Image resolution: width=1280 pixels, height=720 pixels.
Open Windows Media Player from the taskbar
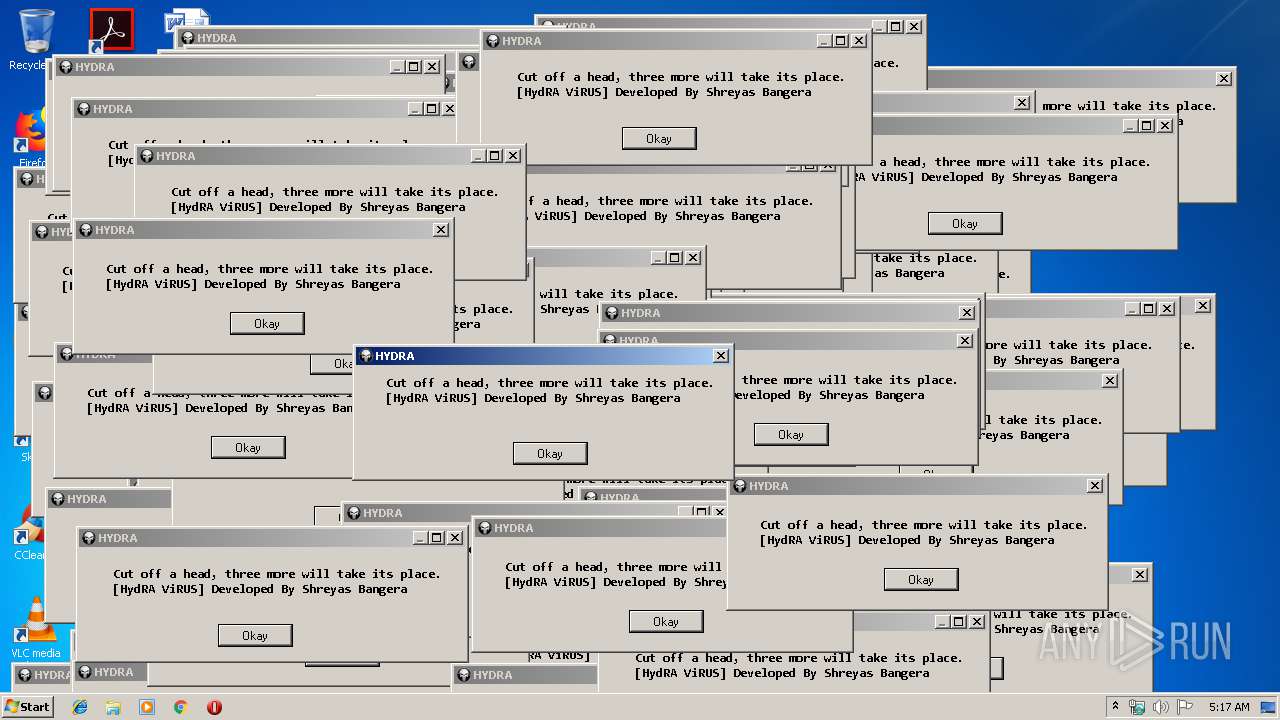147,707
